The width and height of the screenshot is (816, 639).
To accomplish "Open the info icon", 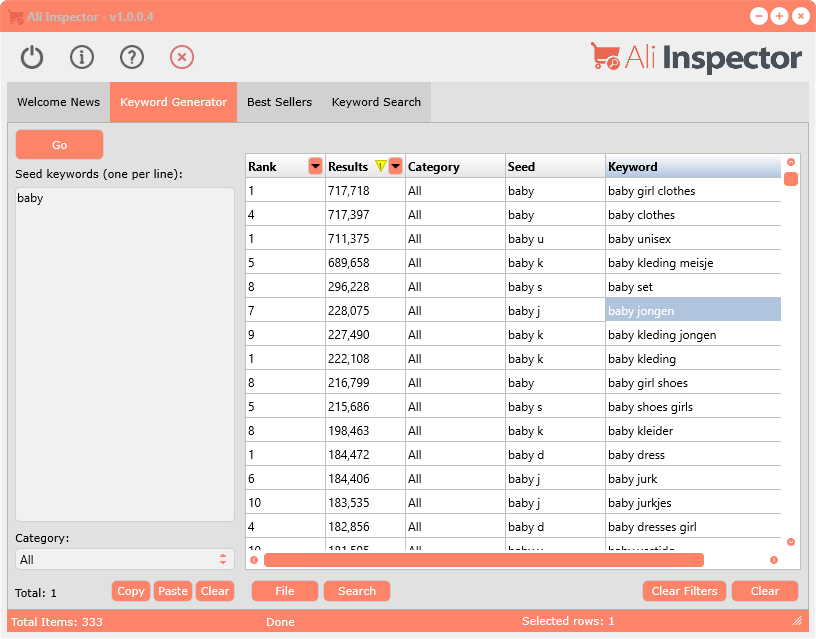I will (82, 57).
